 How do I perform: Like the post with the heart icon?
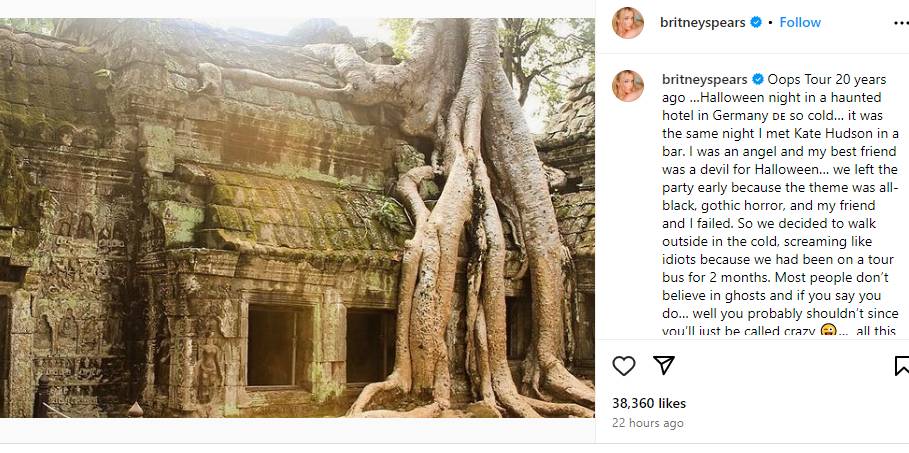[x=624, y=366]
